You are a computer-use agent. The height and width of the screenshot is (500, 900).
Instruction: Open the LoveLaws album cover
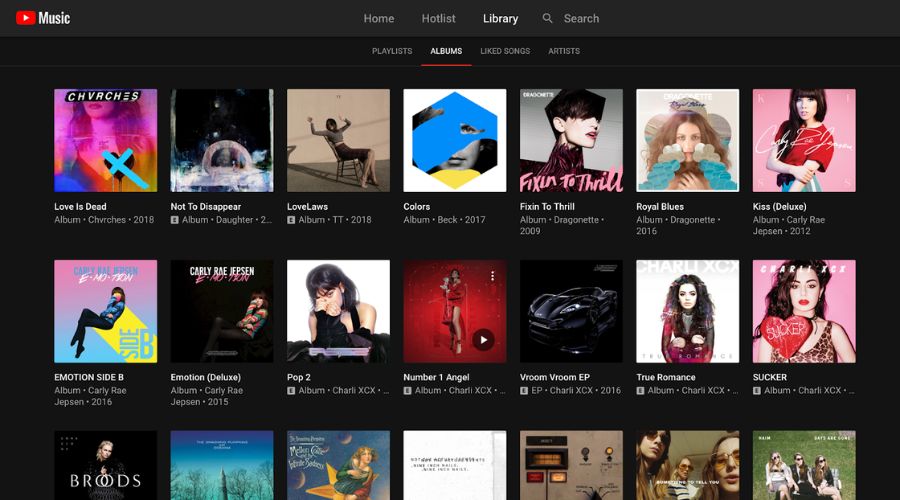click(338, 140)
